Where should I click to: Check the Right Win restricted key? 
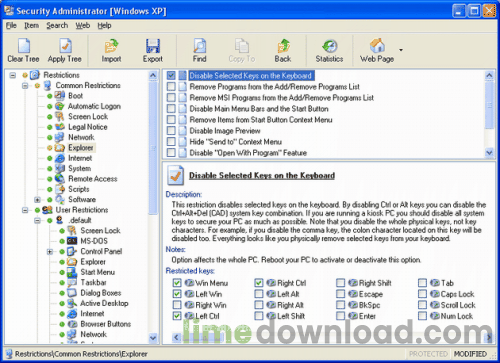177,305
